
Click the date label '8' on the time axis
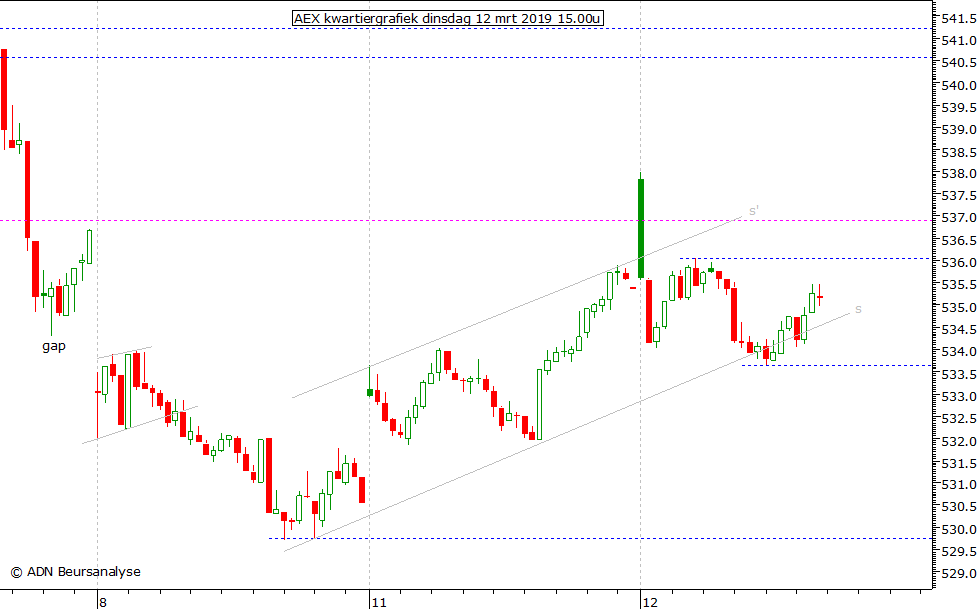pos(102,602)
